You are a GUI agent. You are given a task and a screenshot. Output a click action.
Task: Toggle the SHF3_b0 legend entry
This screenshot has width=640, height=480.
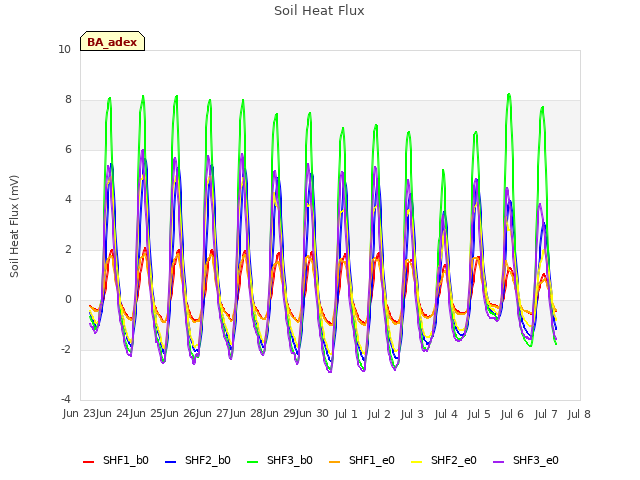click(x=280, y=460)
